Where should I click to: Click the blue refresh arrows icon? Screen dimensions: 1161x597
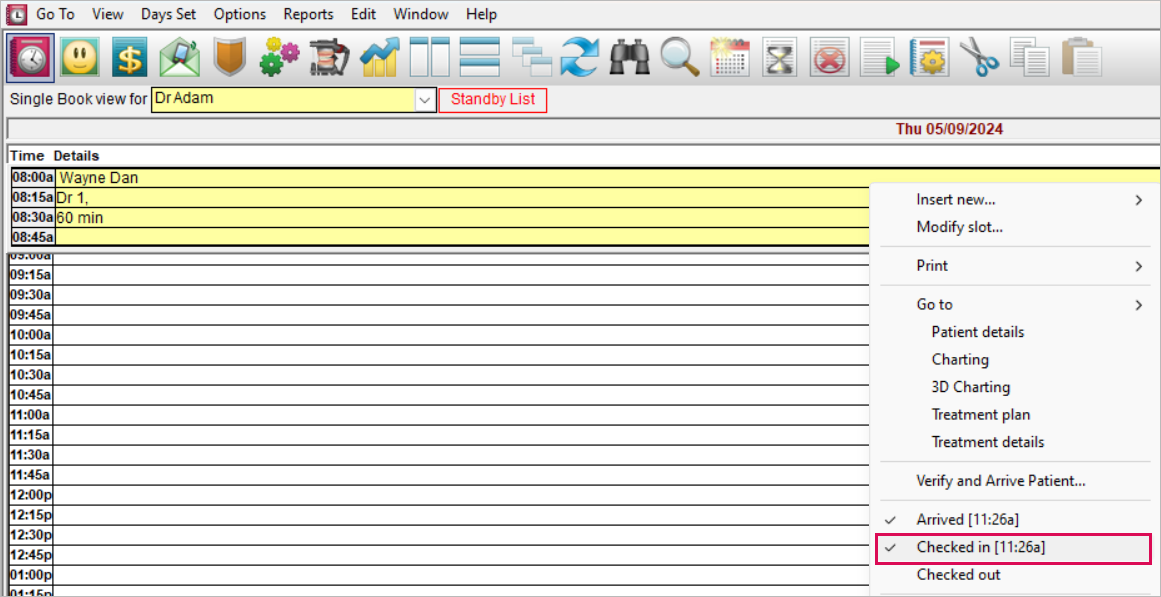tap(580, 58)
